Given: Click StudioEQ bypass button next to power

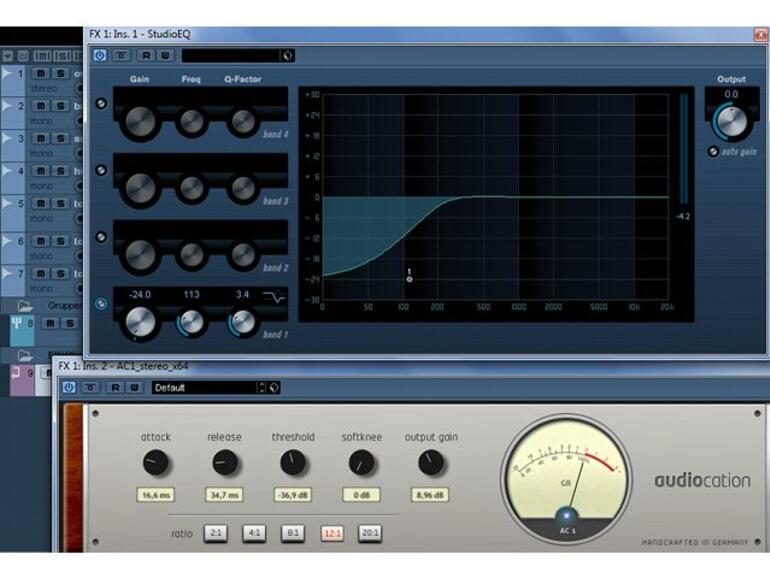Looking at the screenshot, I should click(x=121, y=55).
